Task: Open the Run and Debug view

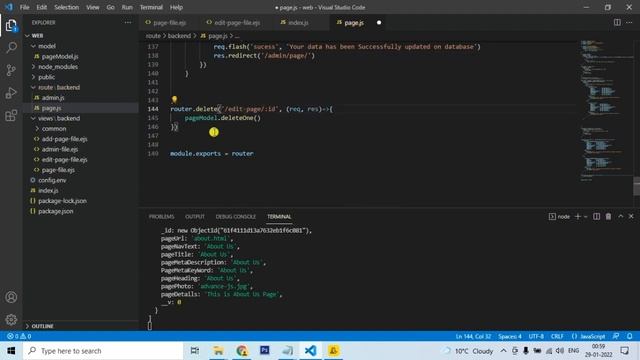Action: [11, 93]
